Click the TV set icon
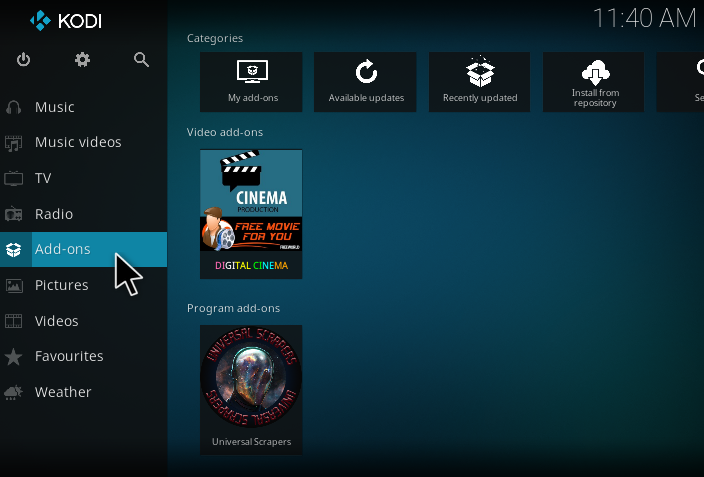704x477 pixels. point(13,178)
